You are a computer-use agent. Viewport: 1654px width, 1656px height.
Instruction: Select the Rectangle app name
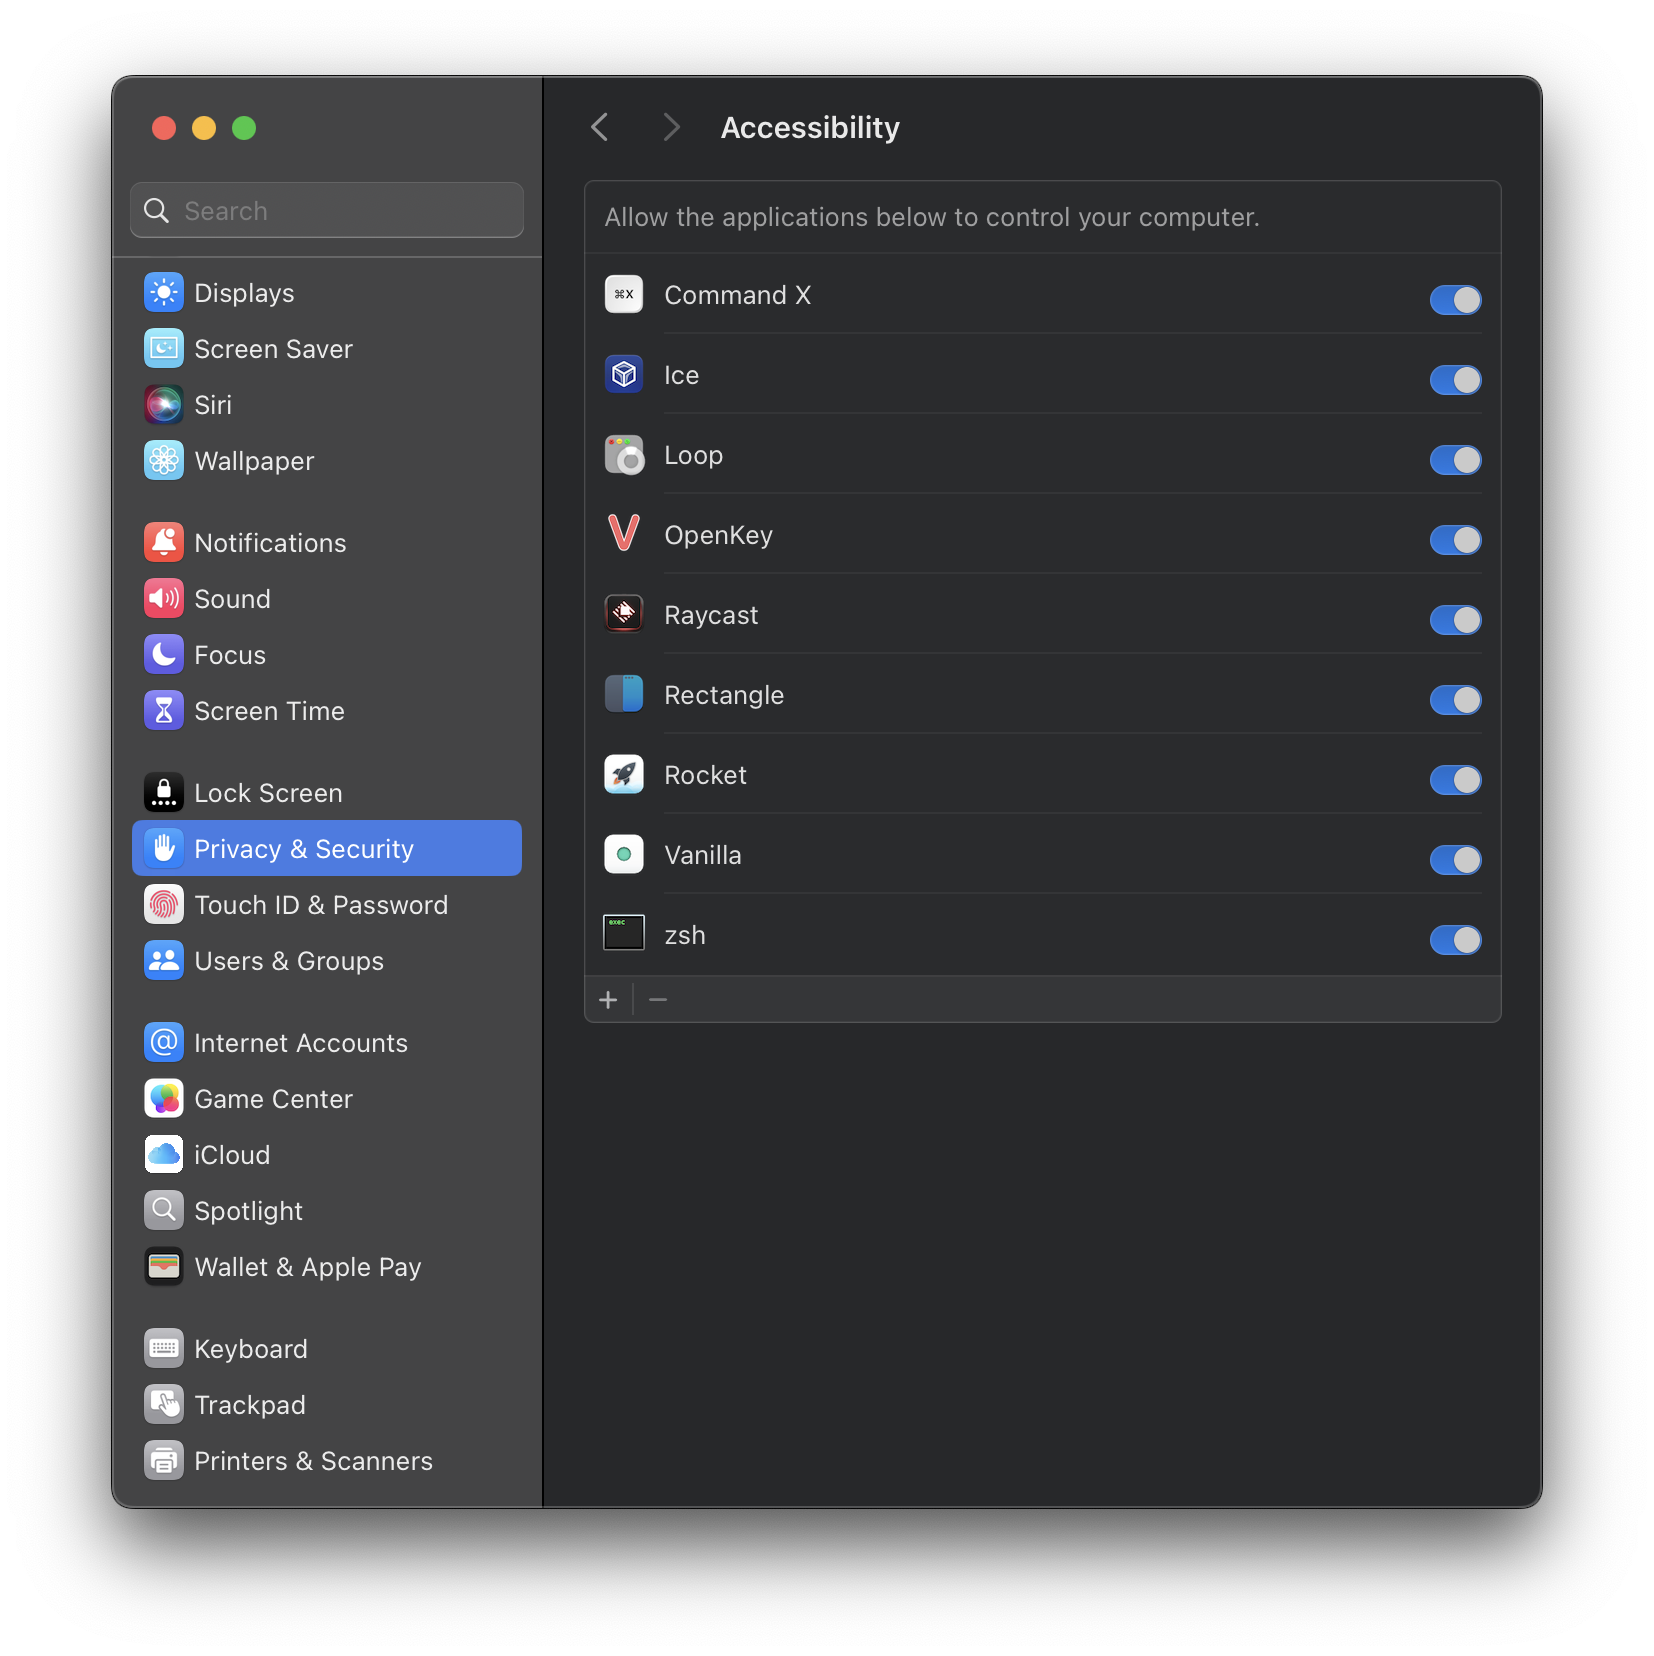(x=724, y=695)
